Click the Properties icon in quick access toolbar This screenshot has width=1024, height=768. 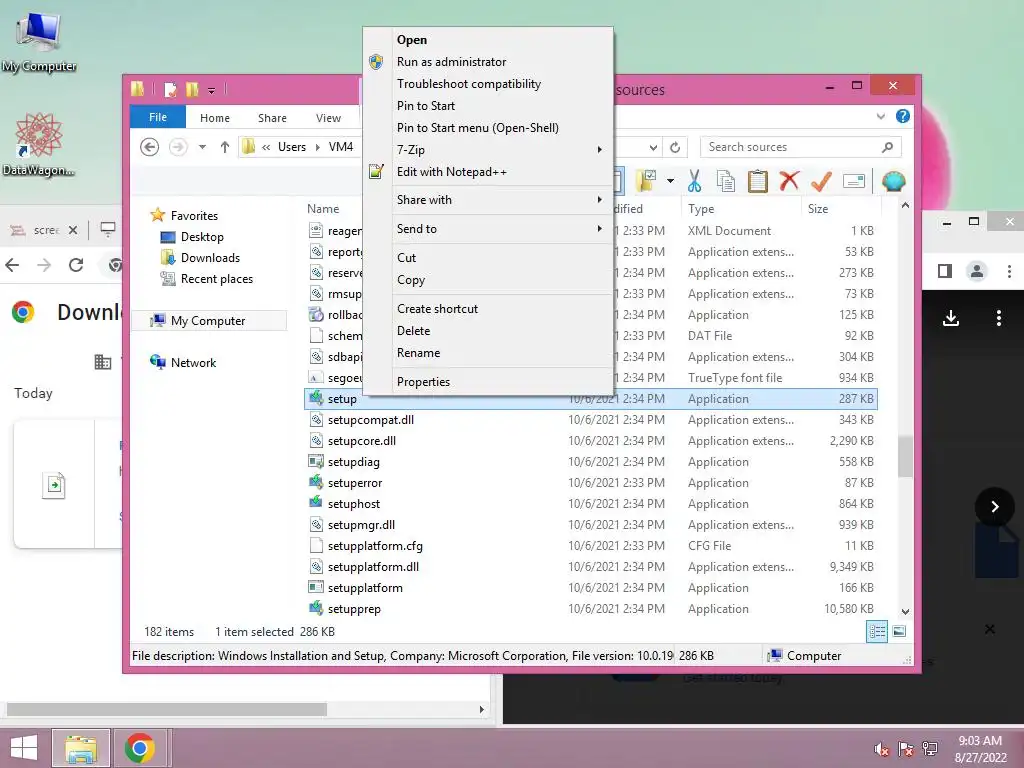click(170, 89)
